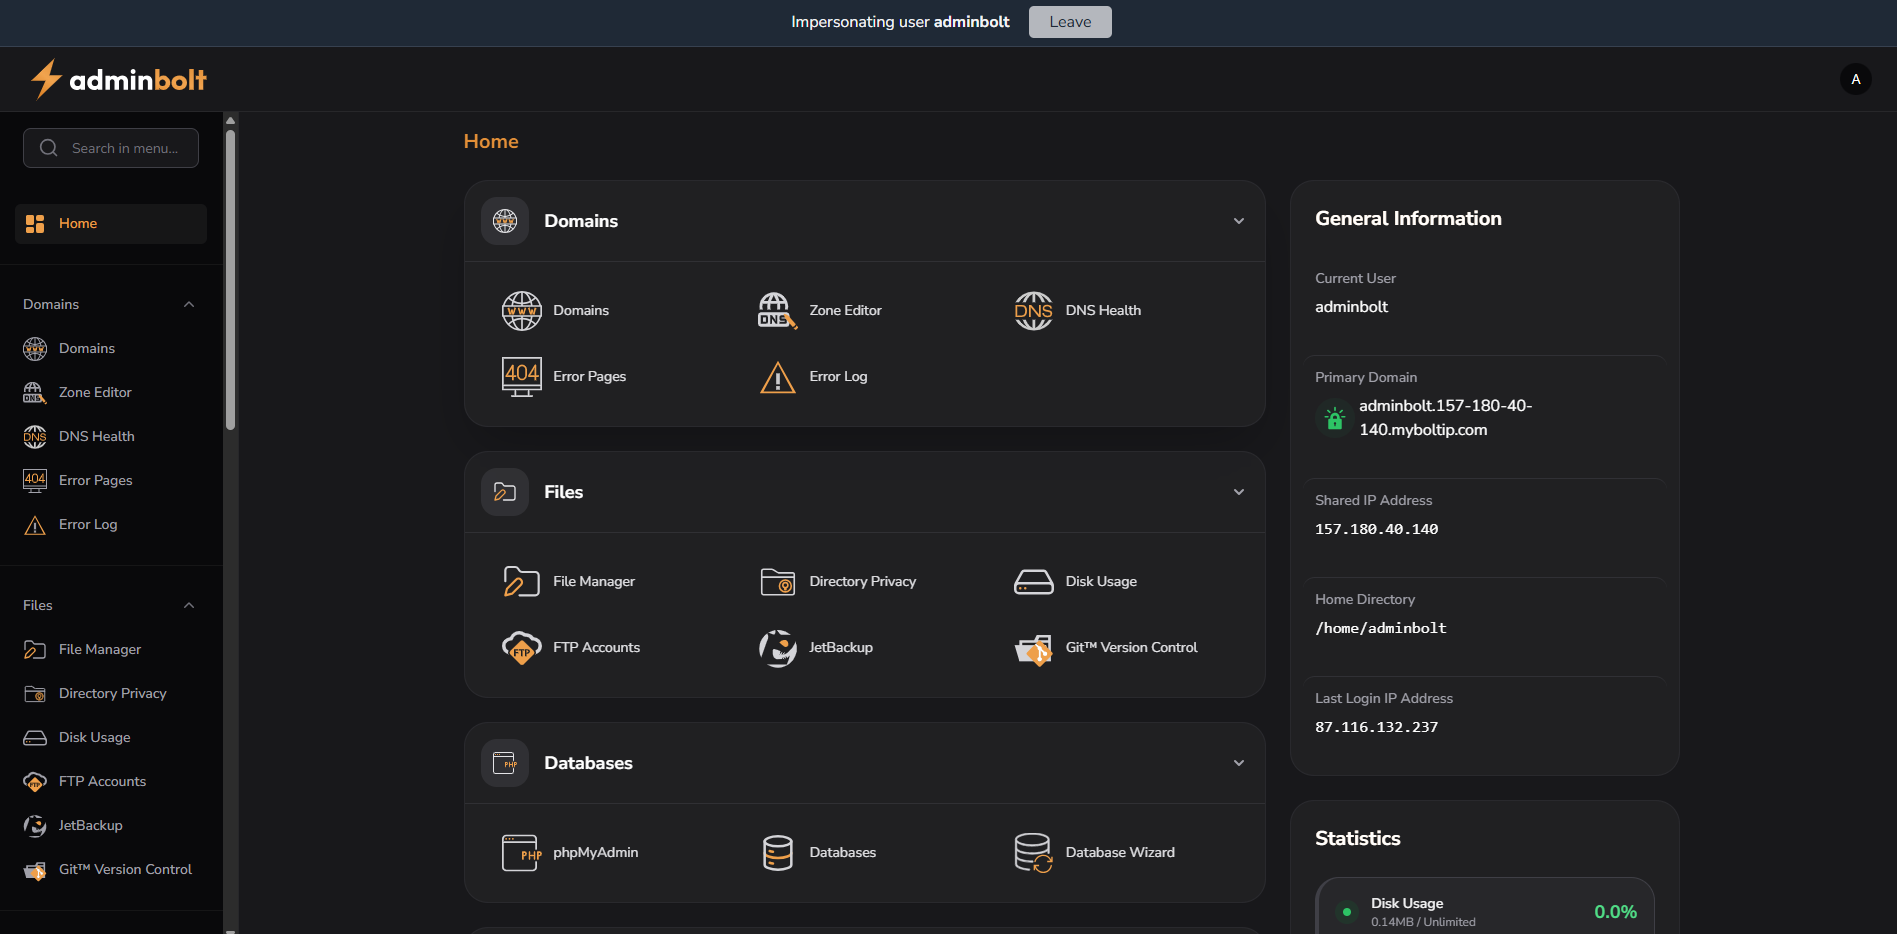Click the Leave impersonation button
The height and width of the screenshot is (934, 1897).
pos(1069,22)
